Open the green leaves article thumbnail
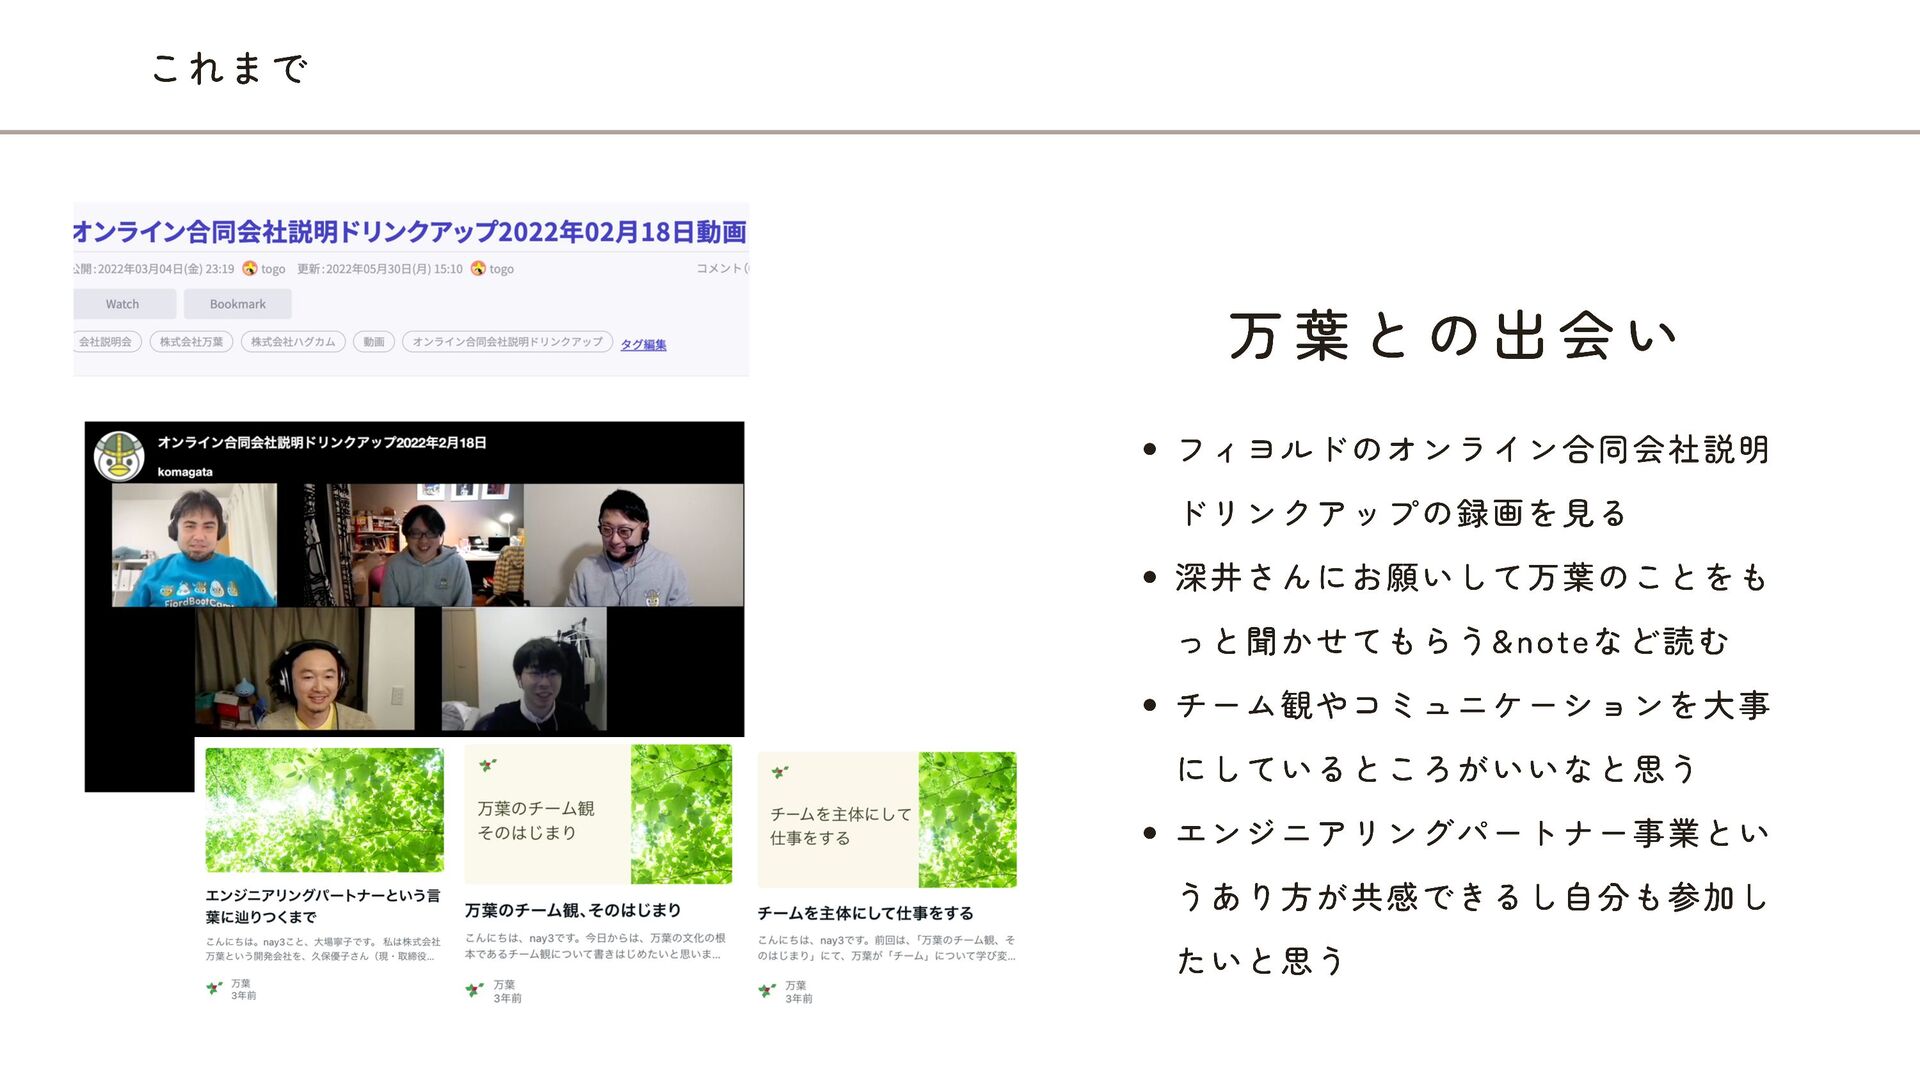Viewport: 1920px width, 1080px height. pyautogui.click(x=324, y=810)
